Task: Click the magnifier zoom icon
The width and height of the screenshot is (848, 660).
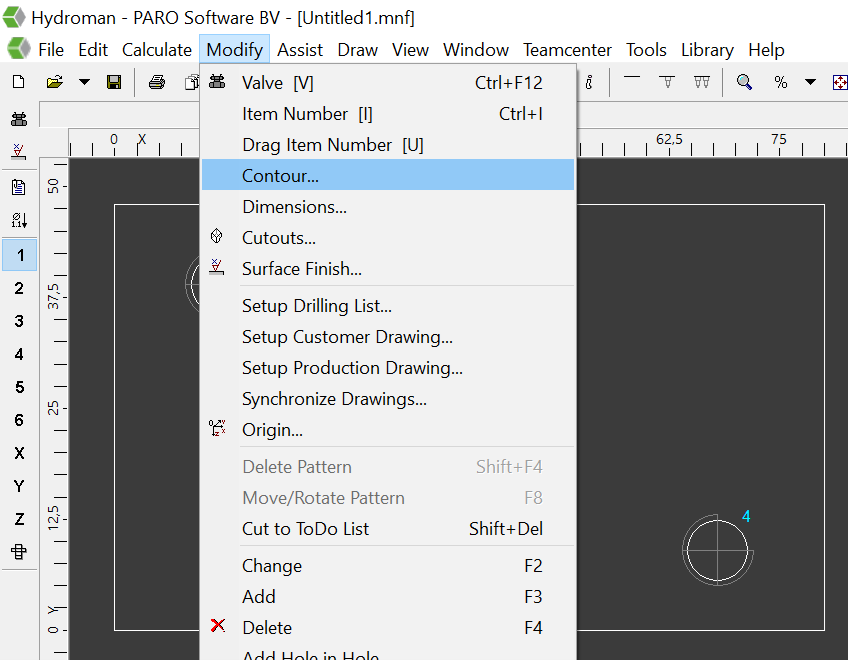Action: pos(744,82)
